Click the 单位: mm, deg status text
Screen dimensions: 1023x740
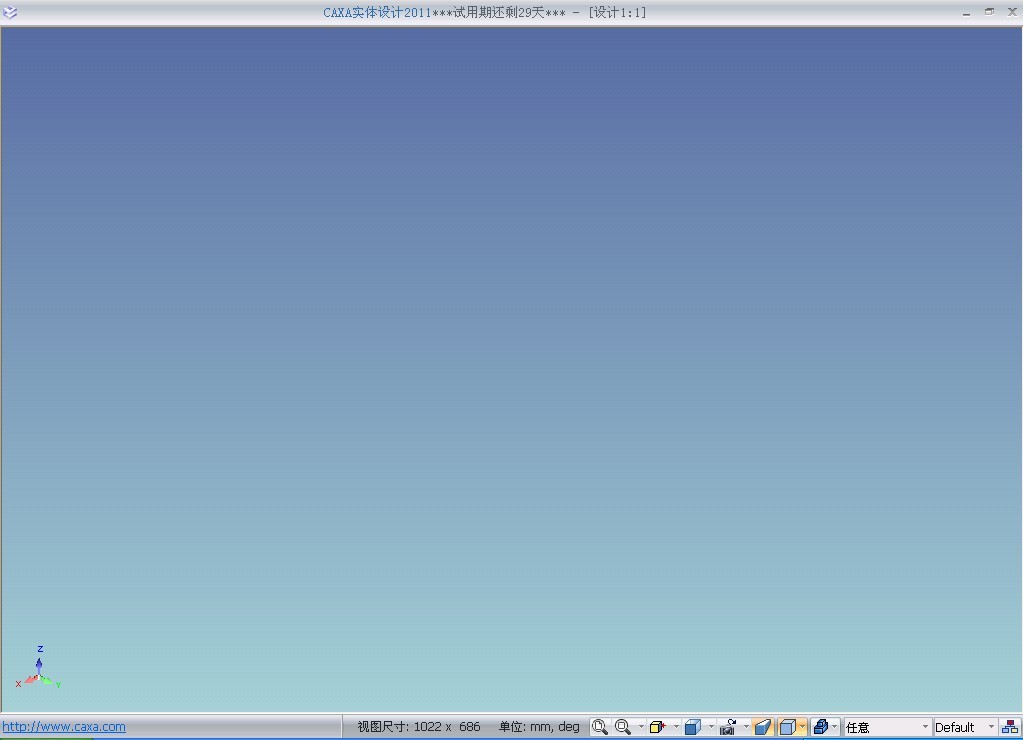[539, 726]
